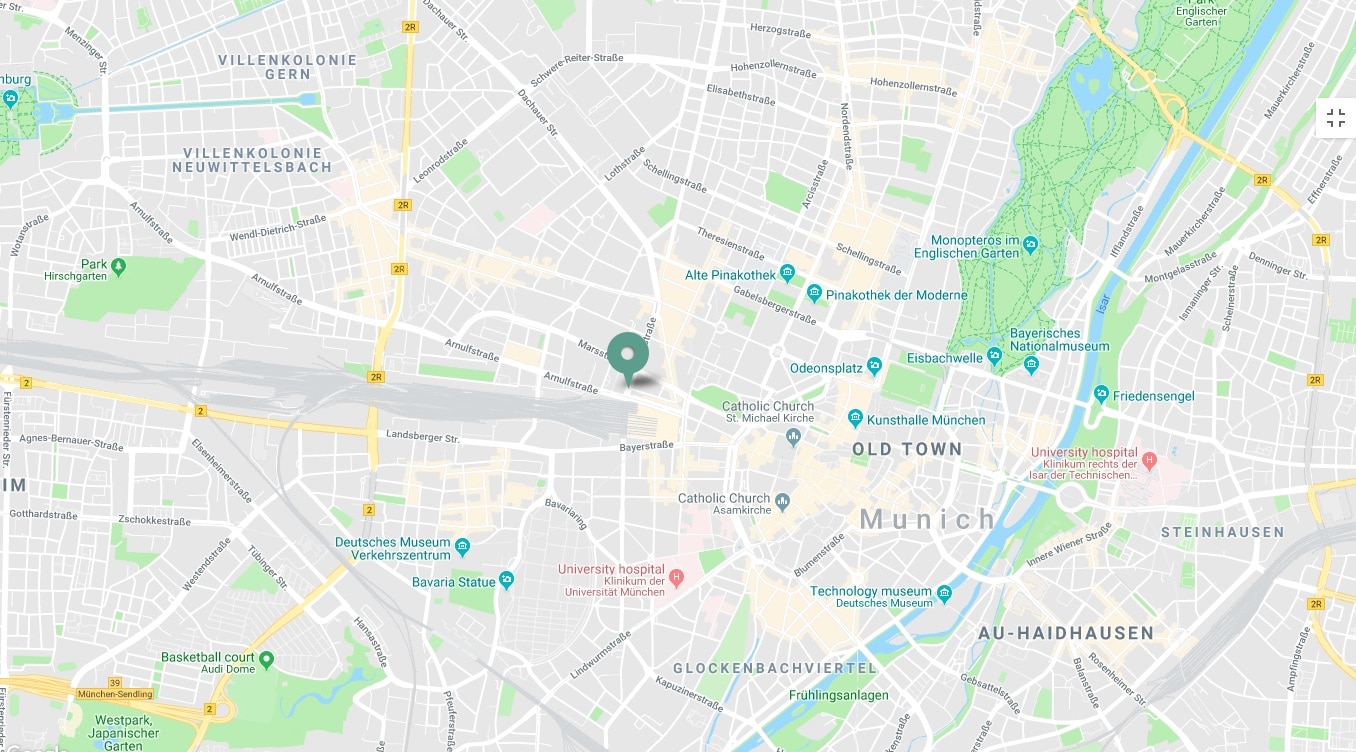Screen dimensions: 1356x752
Task: Select Eisbachwelle attraction icon
Action: coord(994,355)
